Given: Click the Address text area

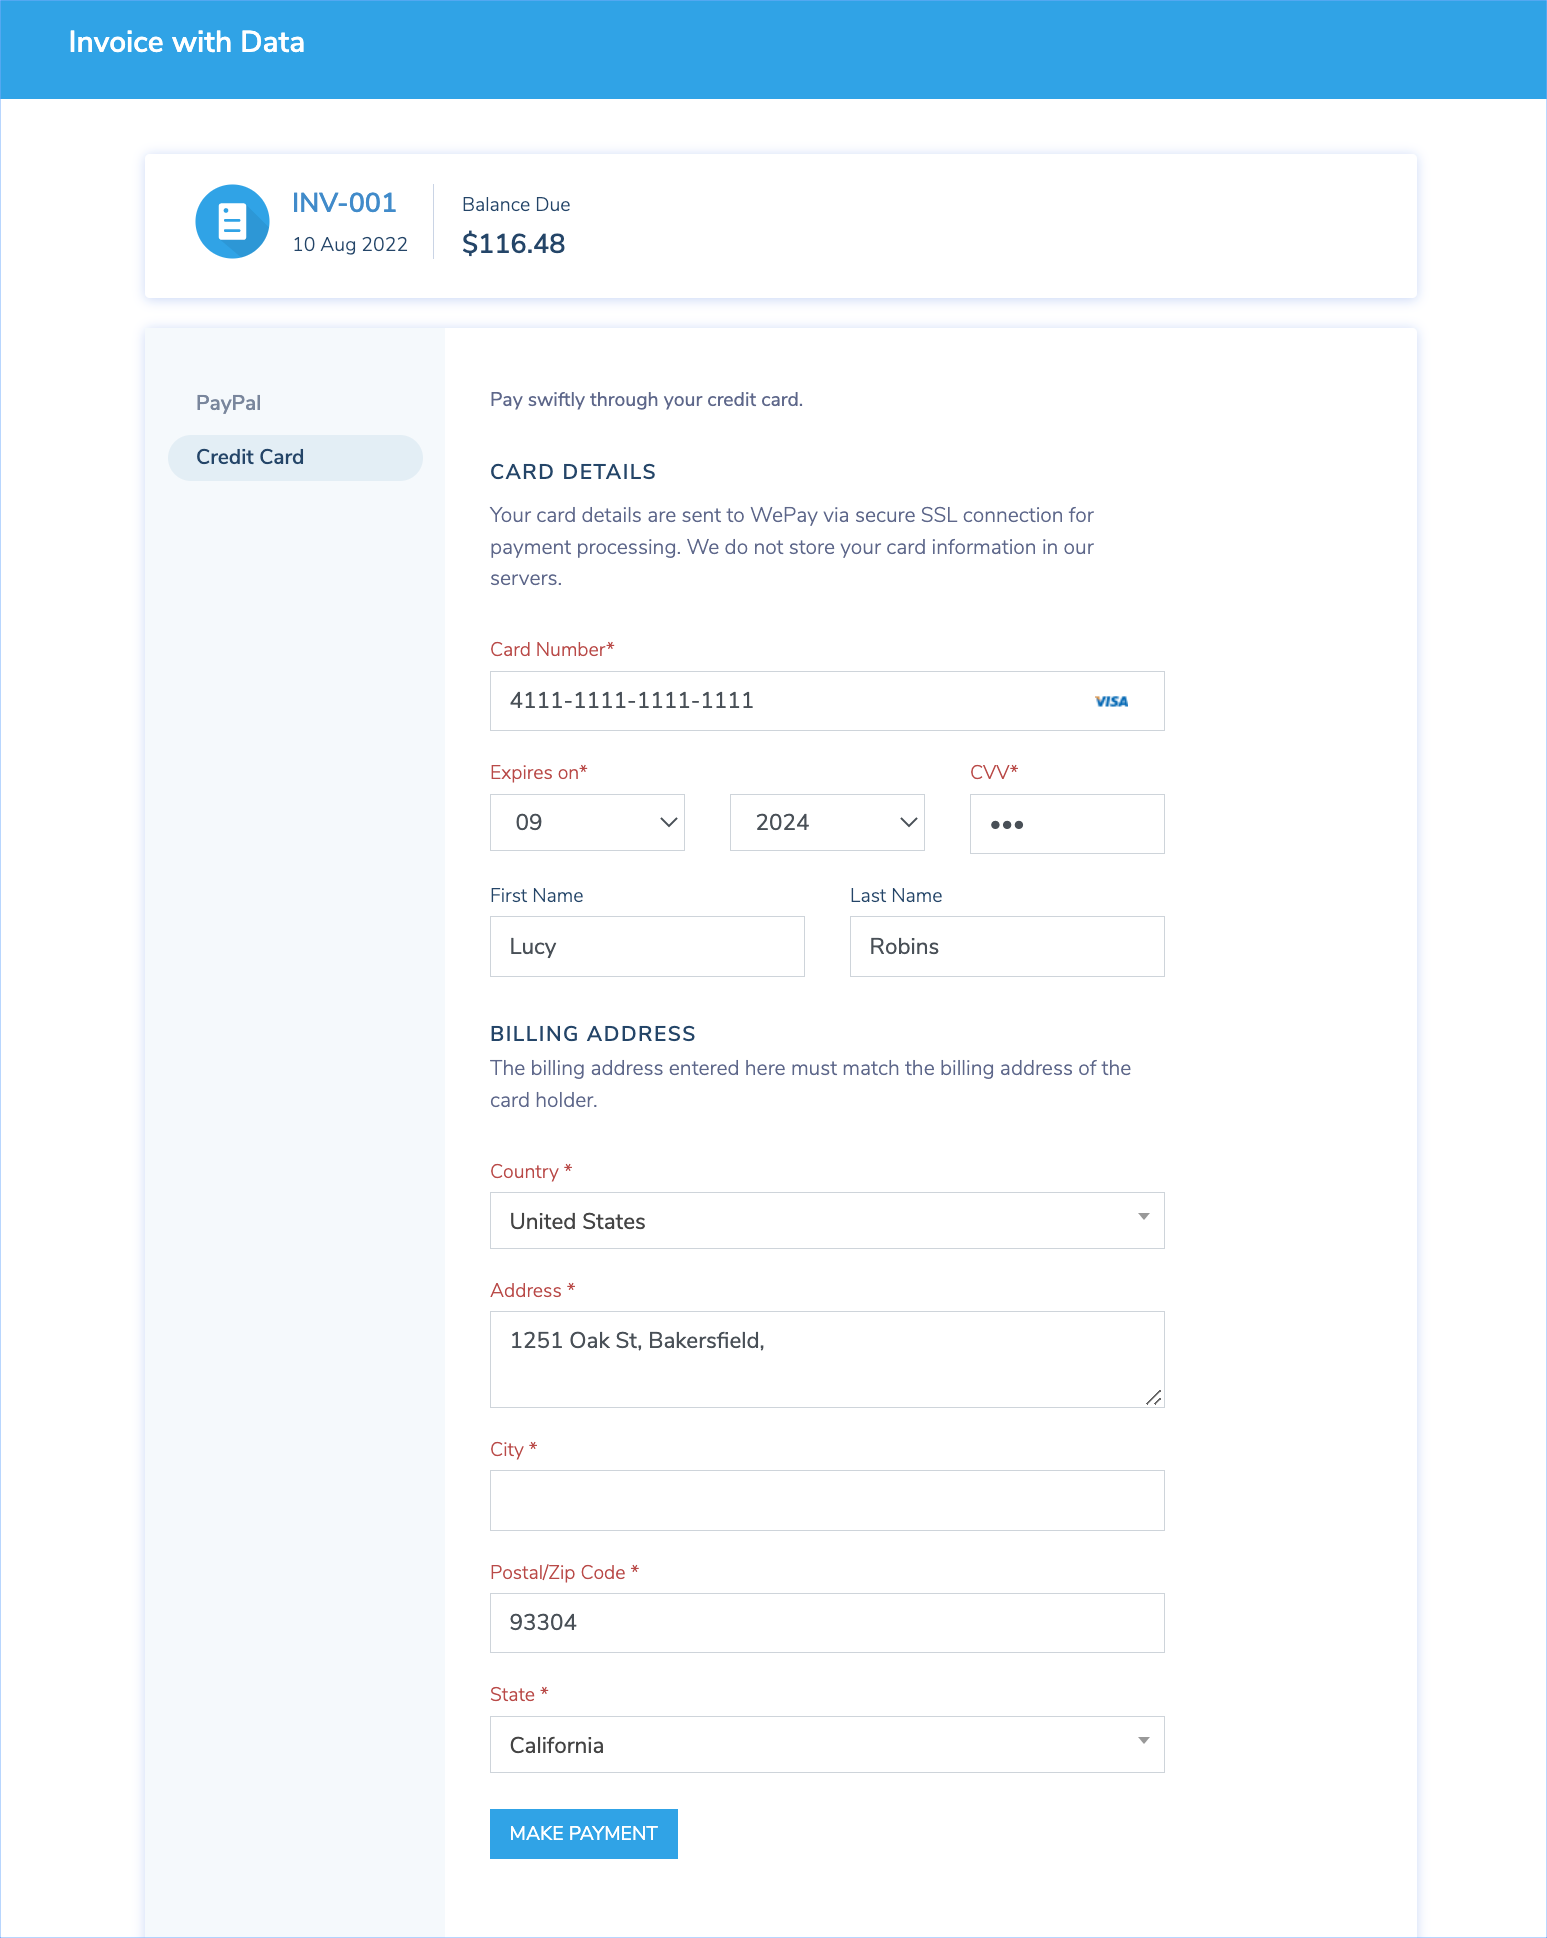Looking at the screenshot, I should point(827,1359).
